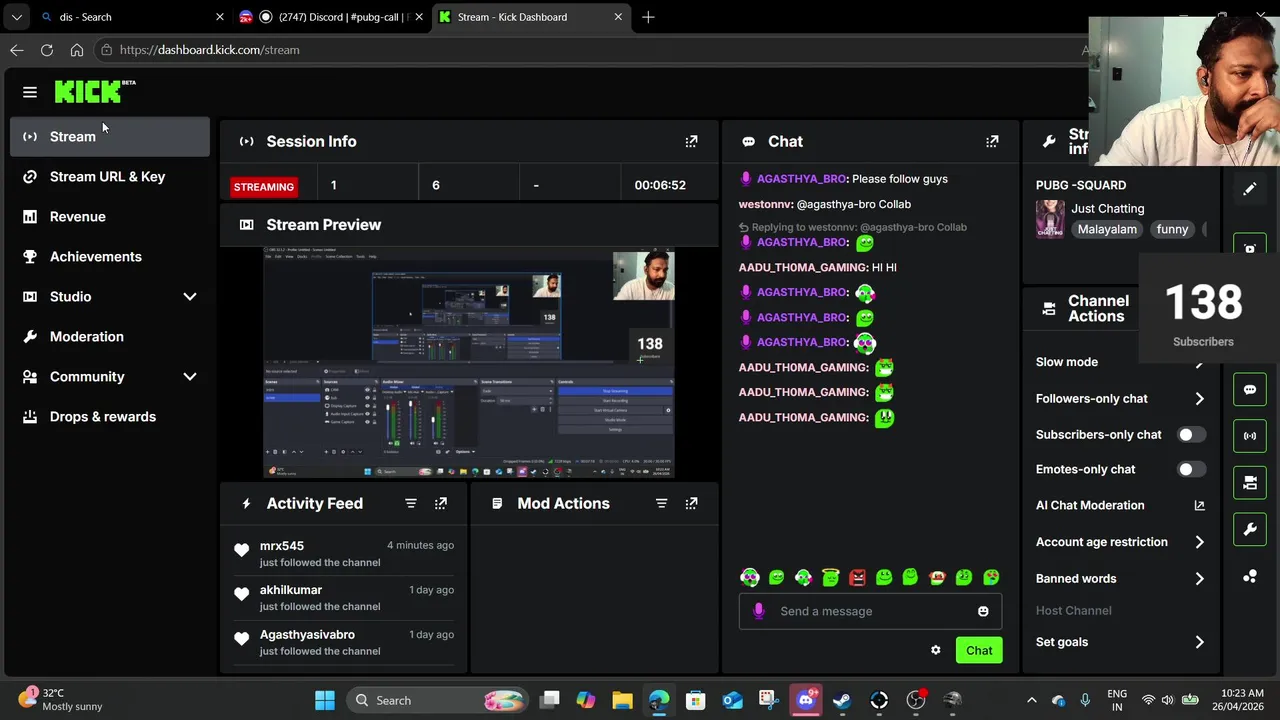Open the emote picker smiley in message box
The width and height of the screenshot is (1280, 720).
coord(983,611)
